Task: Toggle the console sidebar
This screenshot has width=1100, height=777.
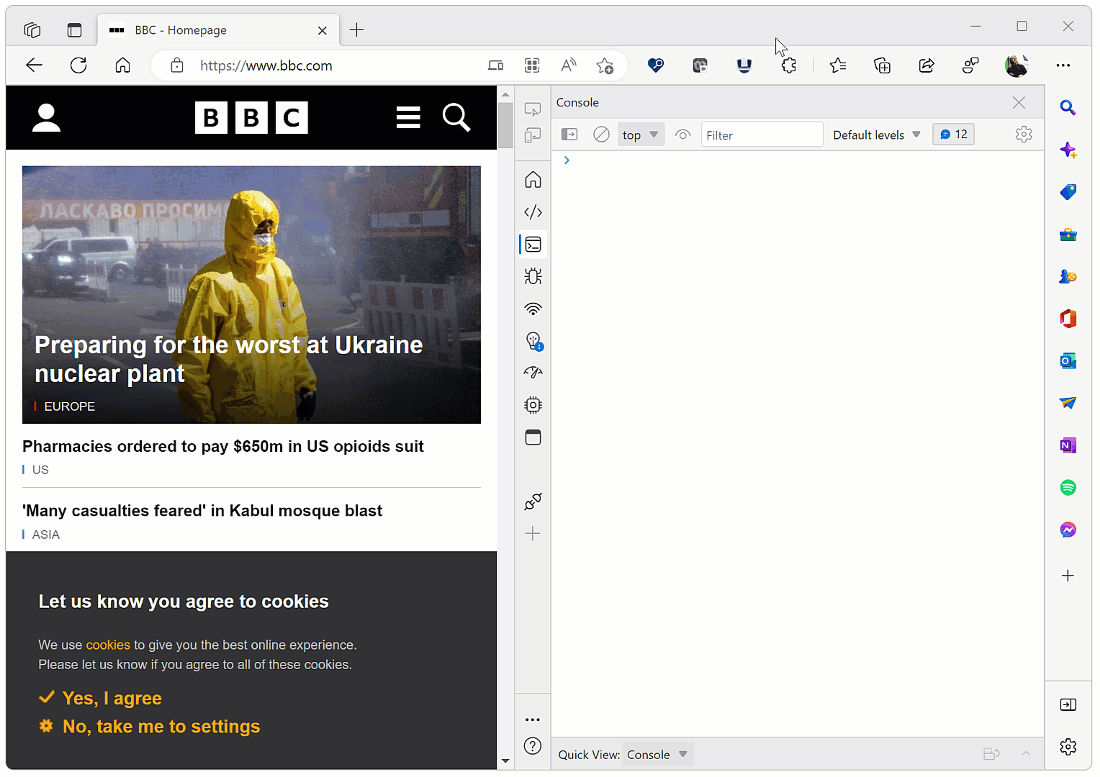Action: pyautogui.click(x=570, y=134)
